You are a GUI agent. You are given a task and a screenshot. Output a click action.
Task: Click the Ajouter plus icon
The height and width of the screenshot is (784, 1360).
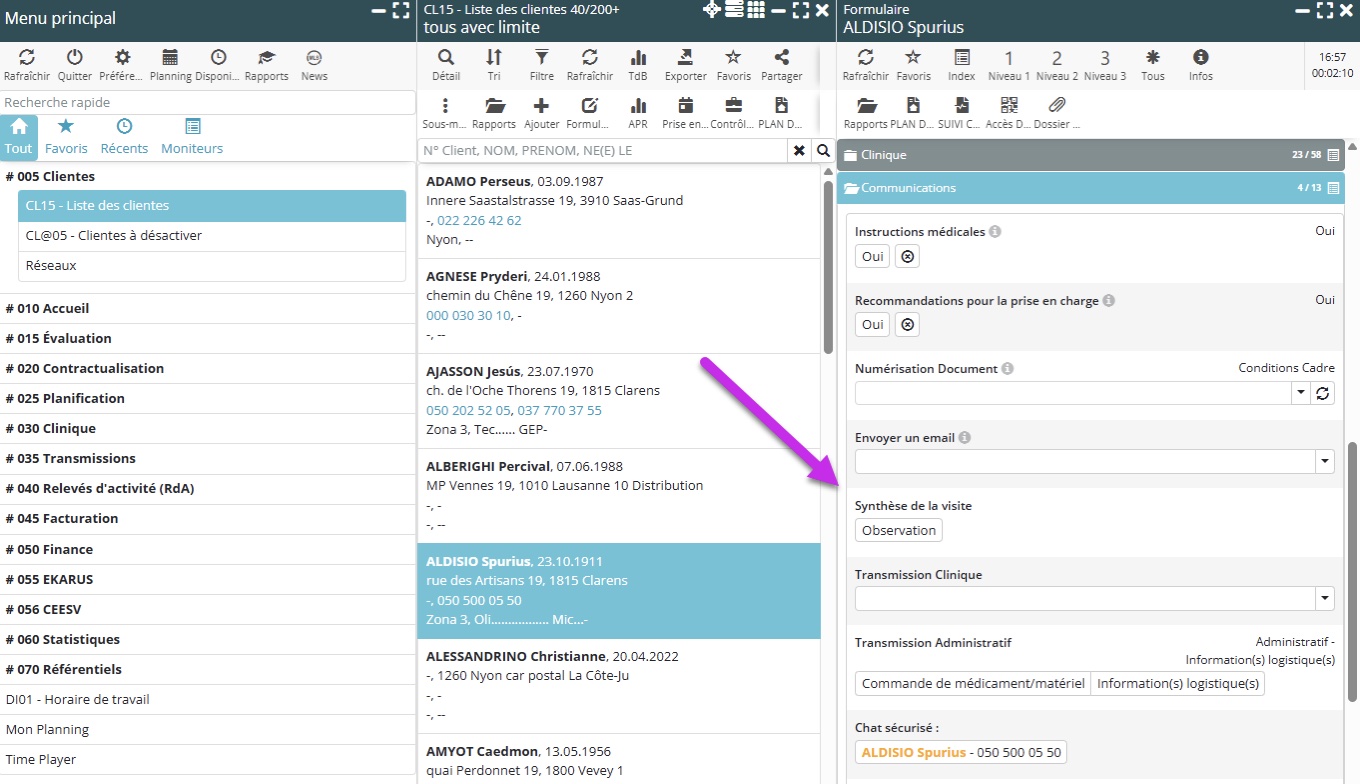click(541, 106)
